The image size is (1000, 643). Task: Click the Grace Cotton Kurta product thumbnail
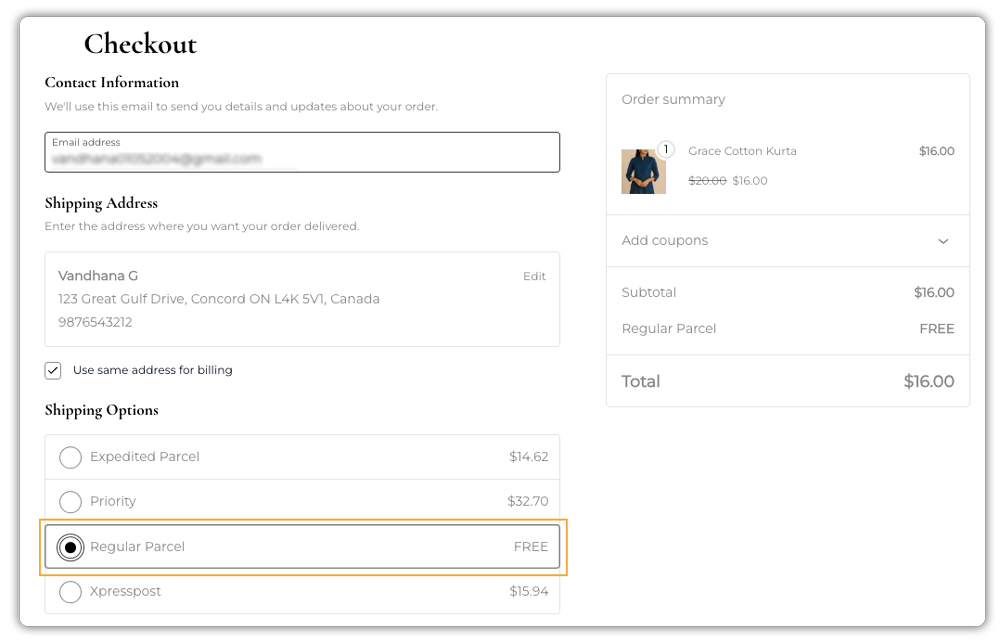click(644, 171)
